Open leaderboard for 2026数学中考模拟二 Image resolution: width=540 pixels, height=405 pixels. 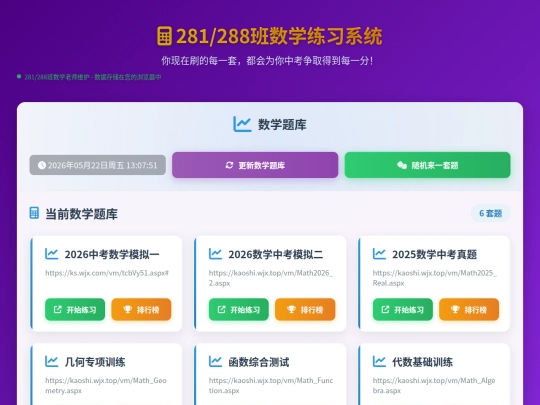[x=305, y=309]
